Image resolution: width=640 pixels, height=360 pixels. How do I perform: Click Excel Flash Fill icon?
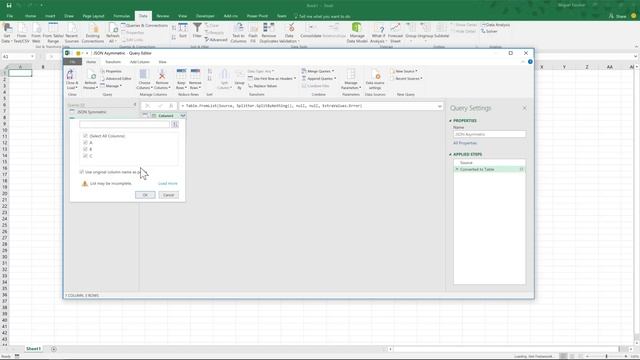(253, 27)
